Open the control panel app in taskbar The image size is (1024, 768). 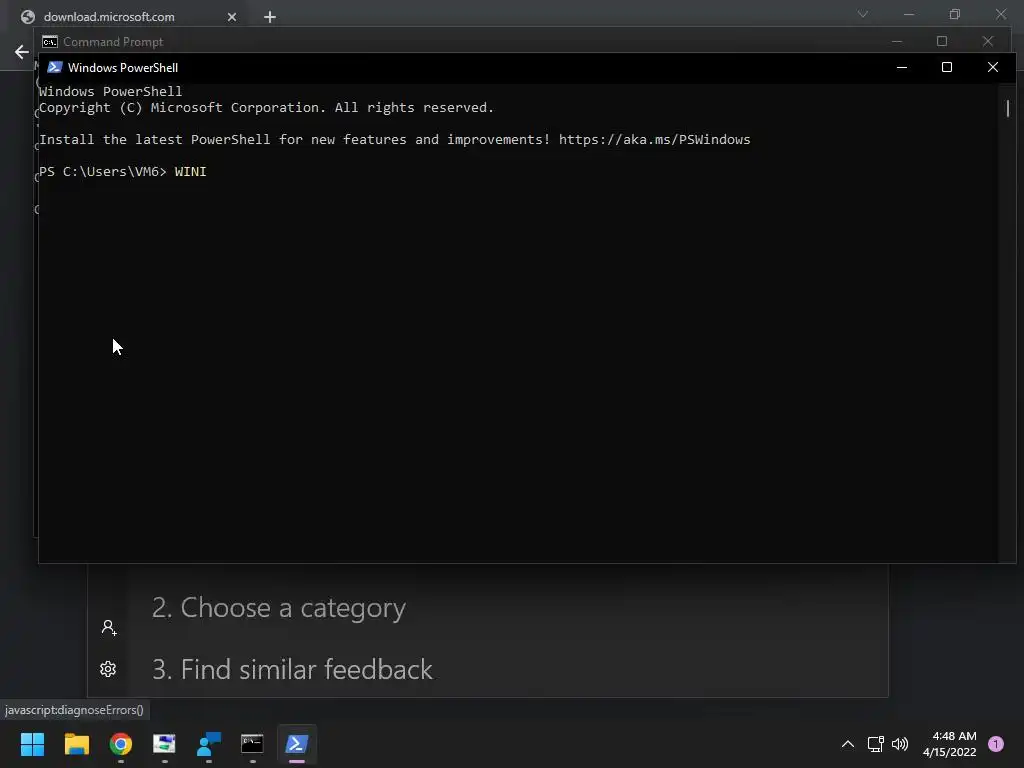tap(165, 744)
